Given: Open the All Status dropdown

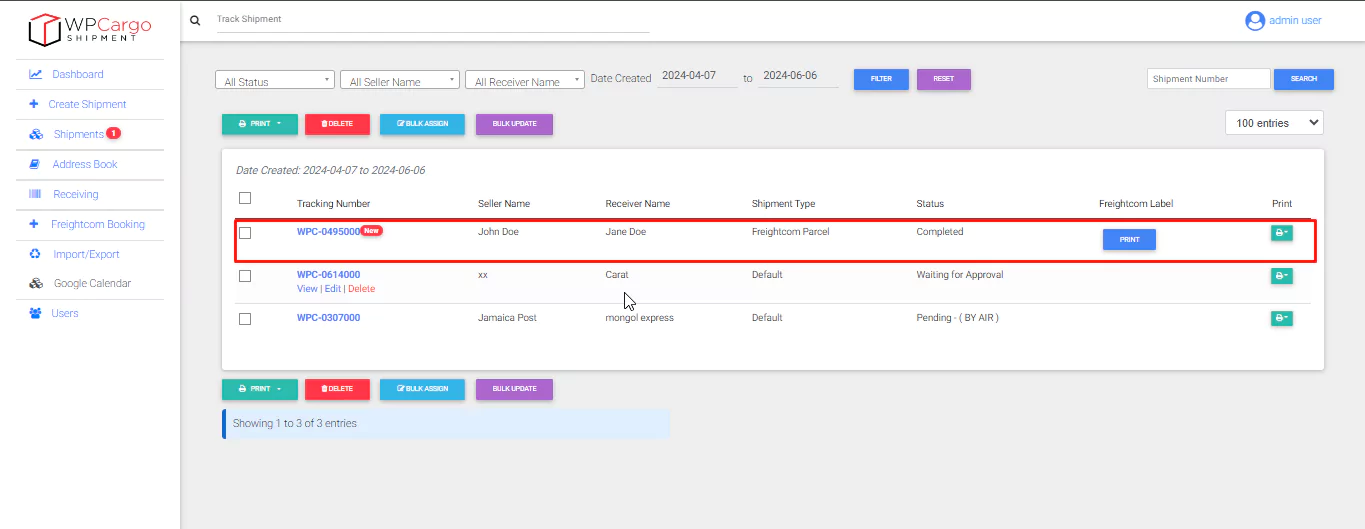Looking at the screenshot, I should (275, 80).
